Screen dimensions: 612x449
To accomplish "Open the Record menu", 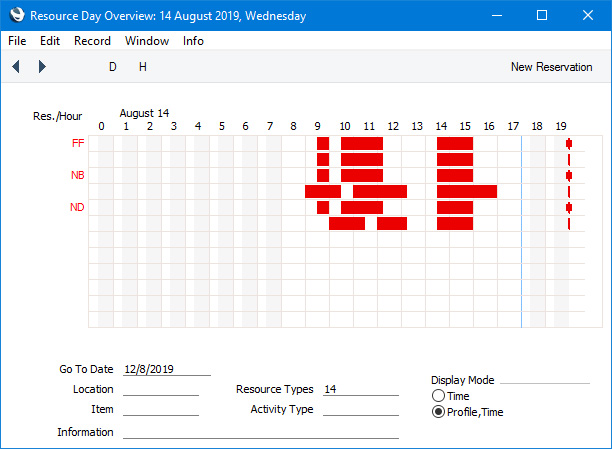I will 93,41.
